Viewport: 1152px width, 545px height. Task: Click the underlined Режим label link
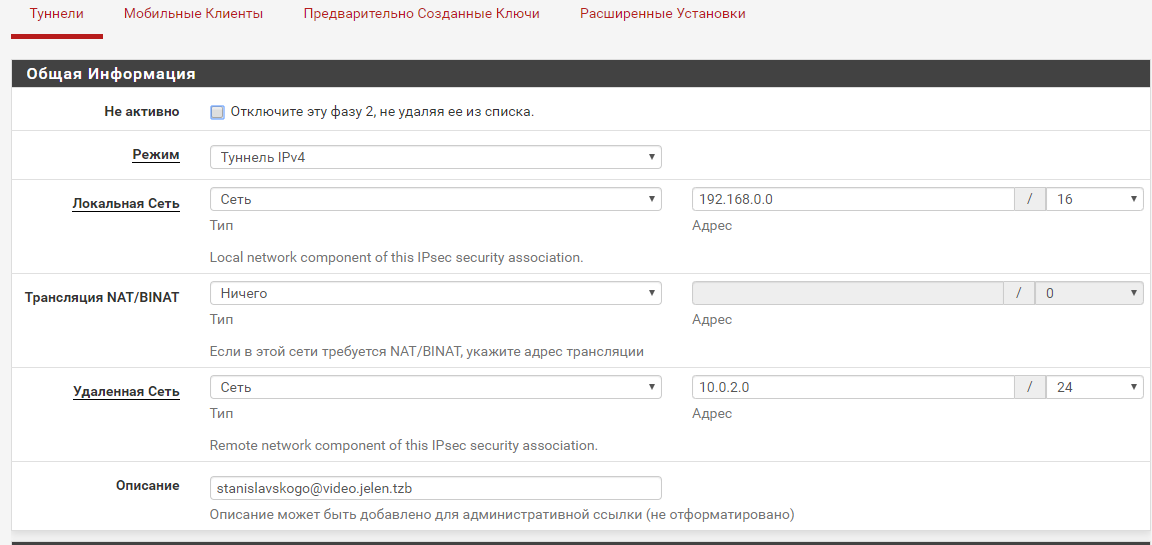tap(156, 156)
